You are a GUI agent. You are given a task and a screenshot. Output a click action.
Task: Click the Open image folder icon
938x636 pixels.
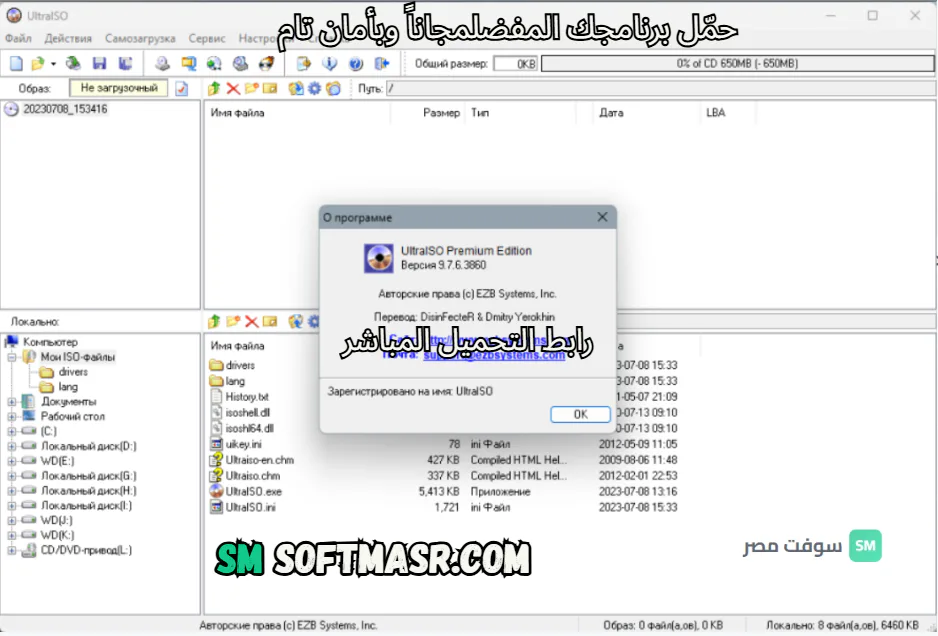tap(38, 63)
